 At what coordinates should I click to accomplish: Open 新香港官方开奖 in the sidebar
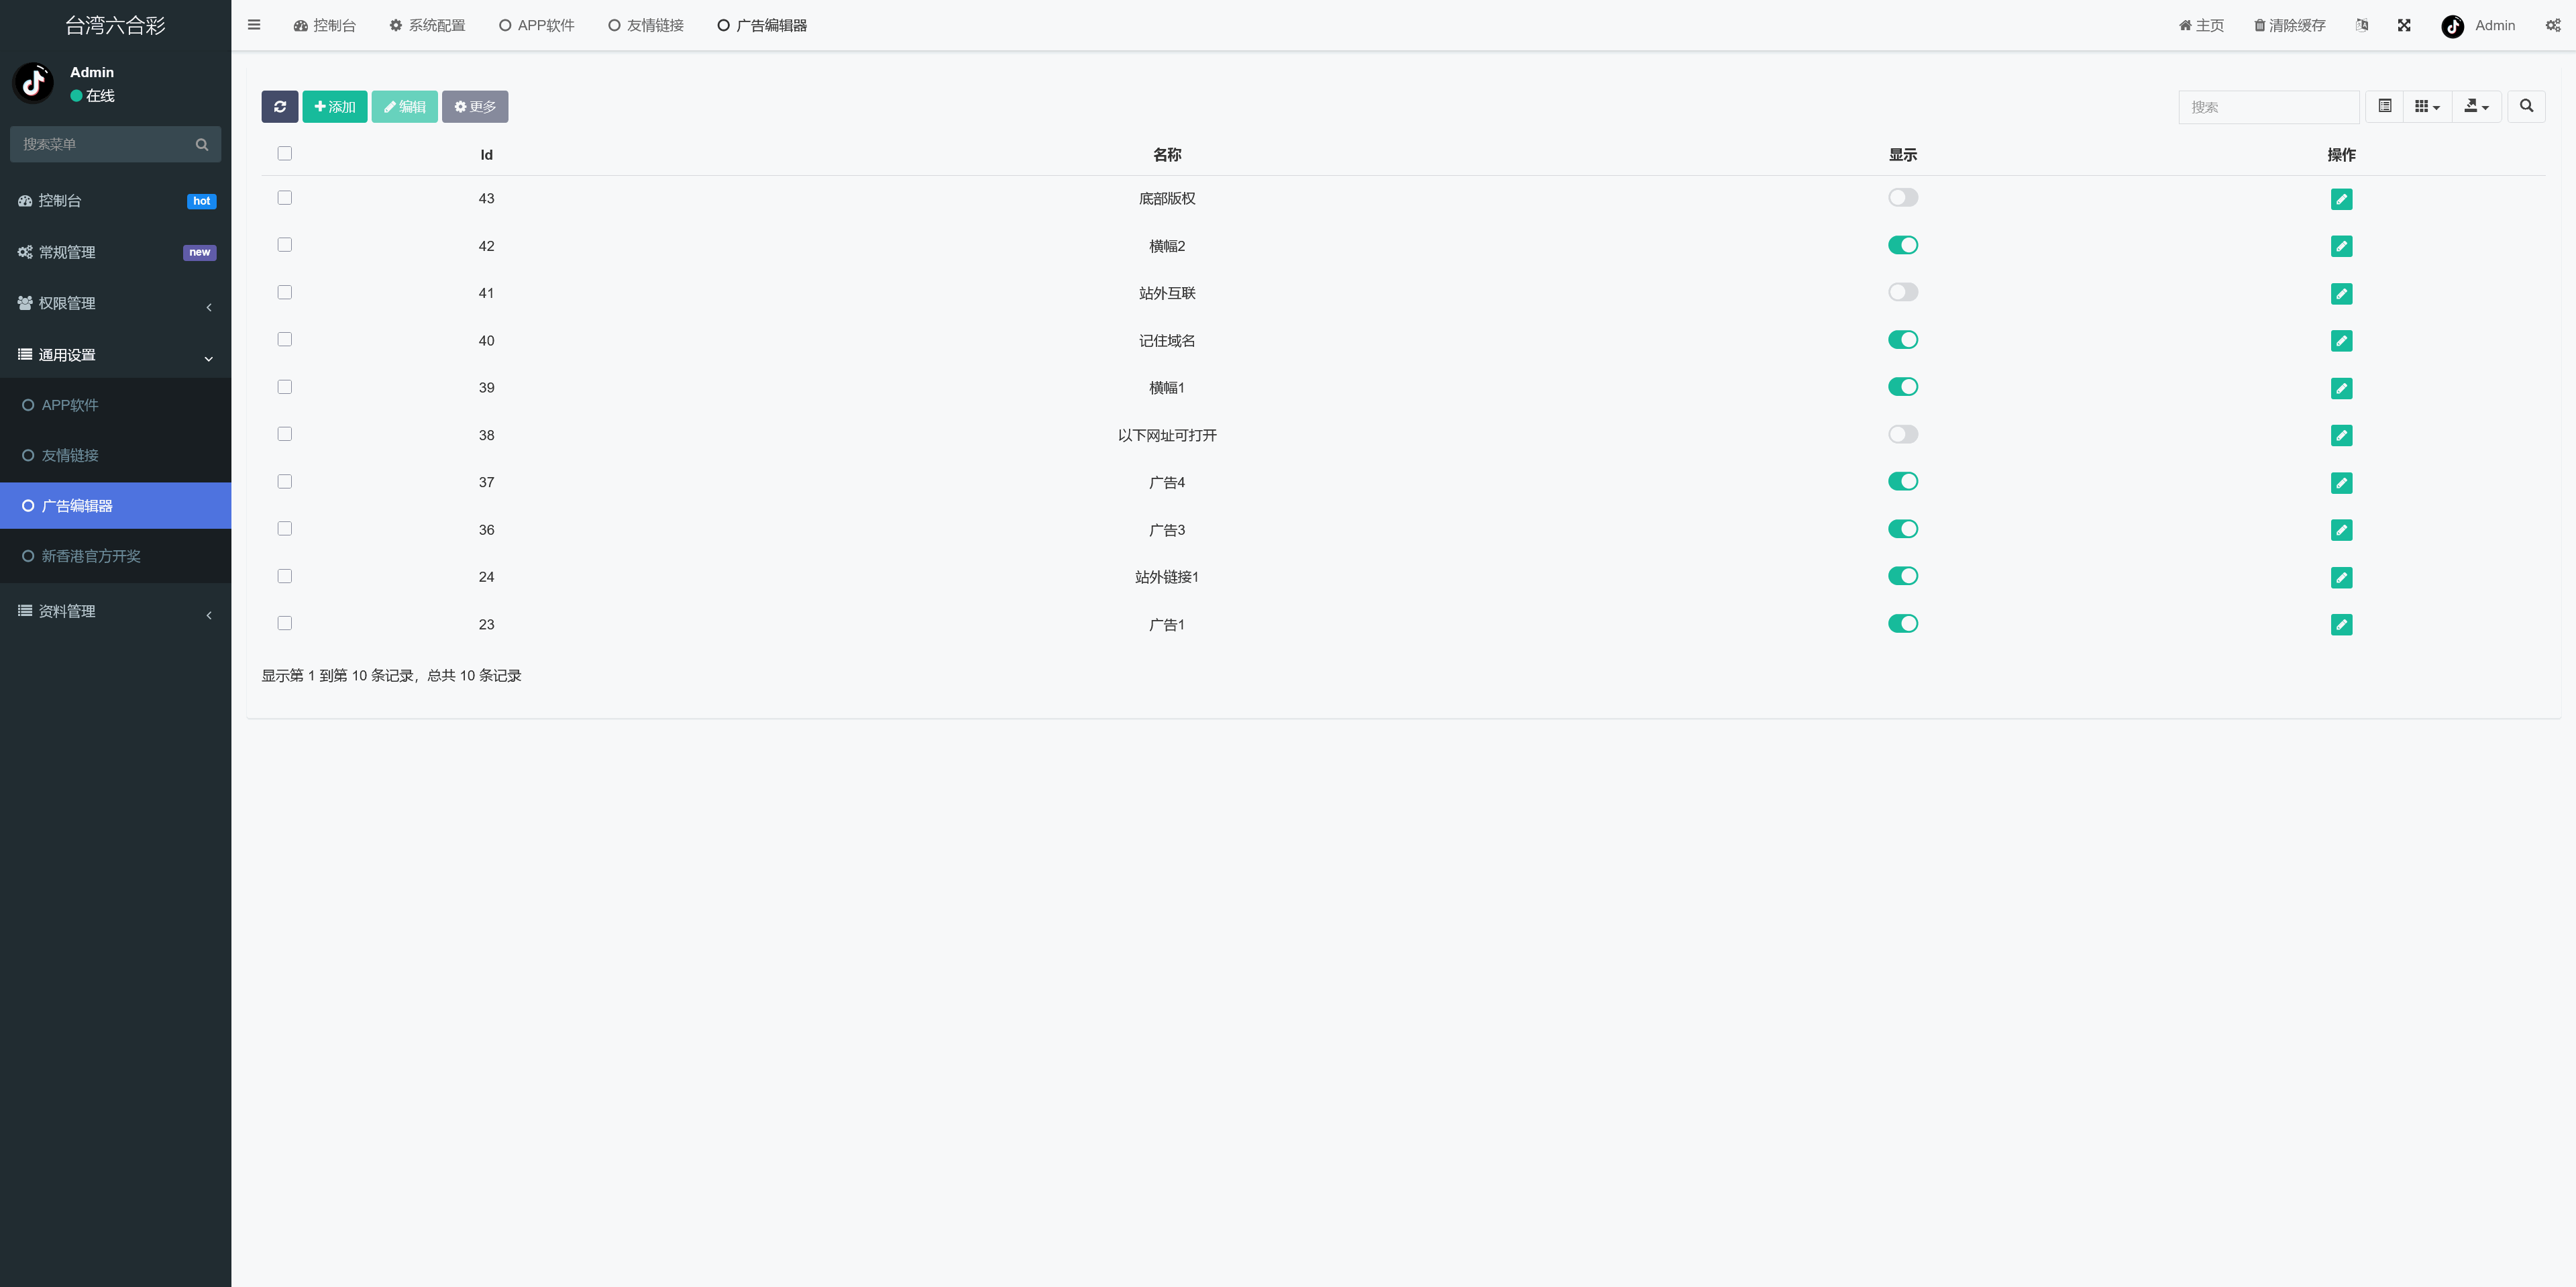point(90,556)
